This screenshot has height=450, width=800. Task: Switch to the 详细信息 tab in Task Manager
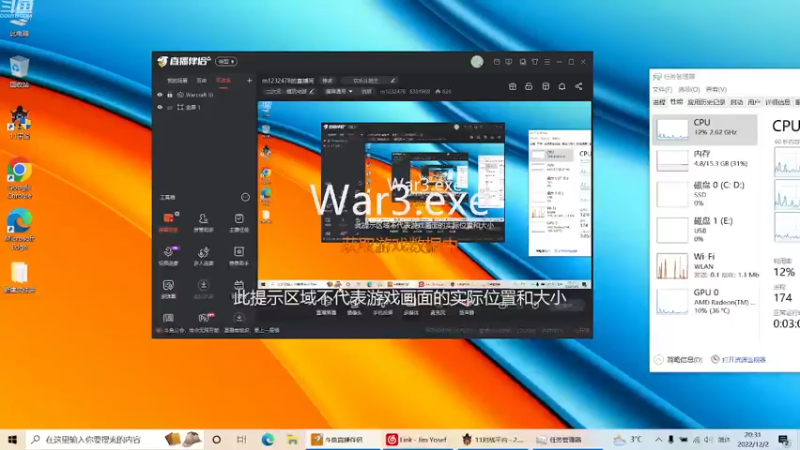tap(777, 102)
